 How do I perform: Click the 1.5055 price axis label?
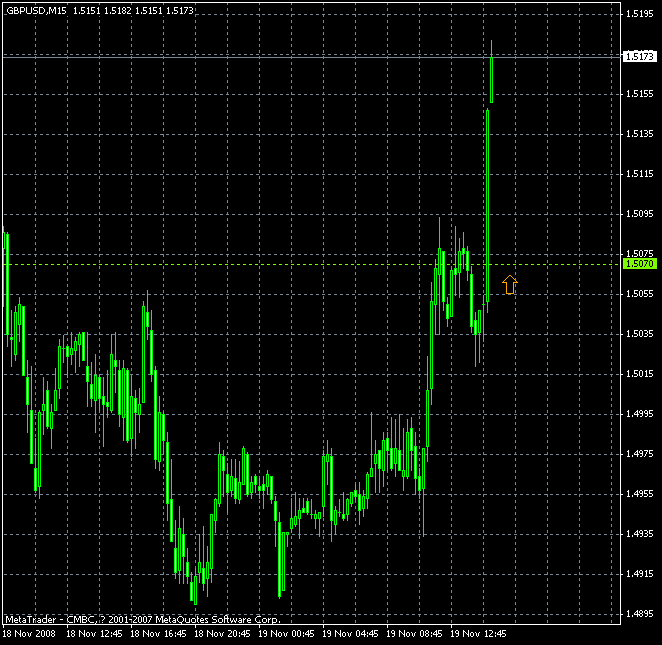639,294
